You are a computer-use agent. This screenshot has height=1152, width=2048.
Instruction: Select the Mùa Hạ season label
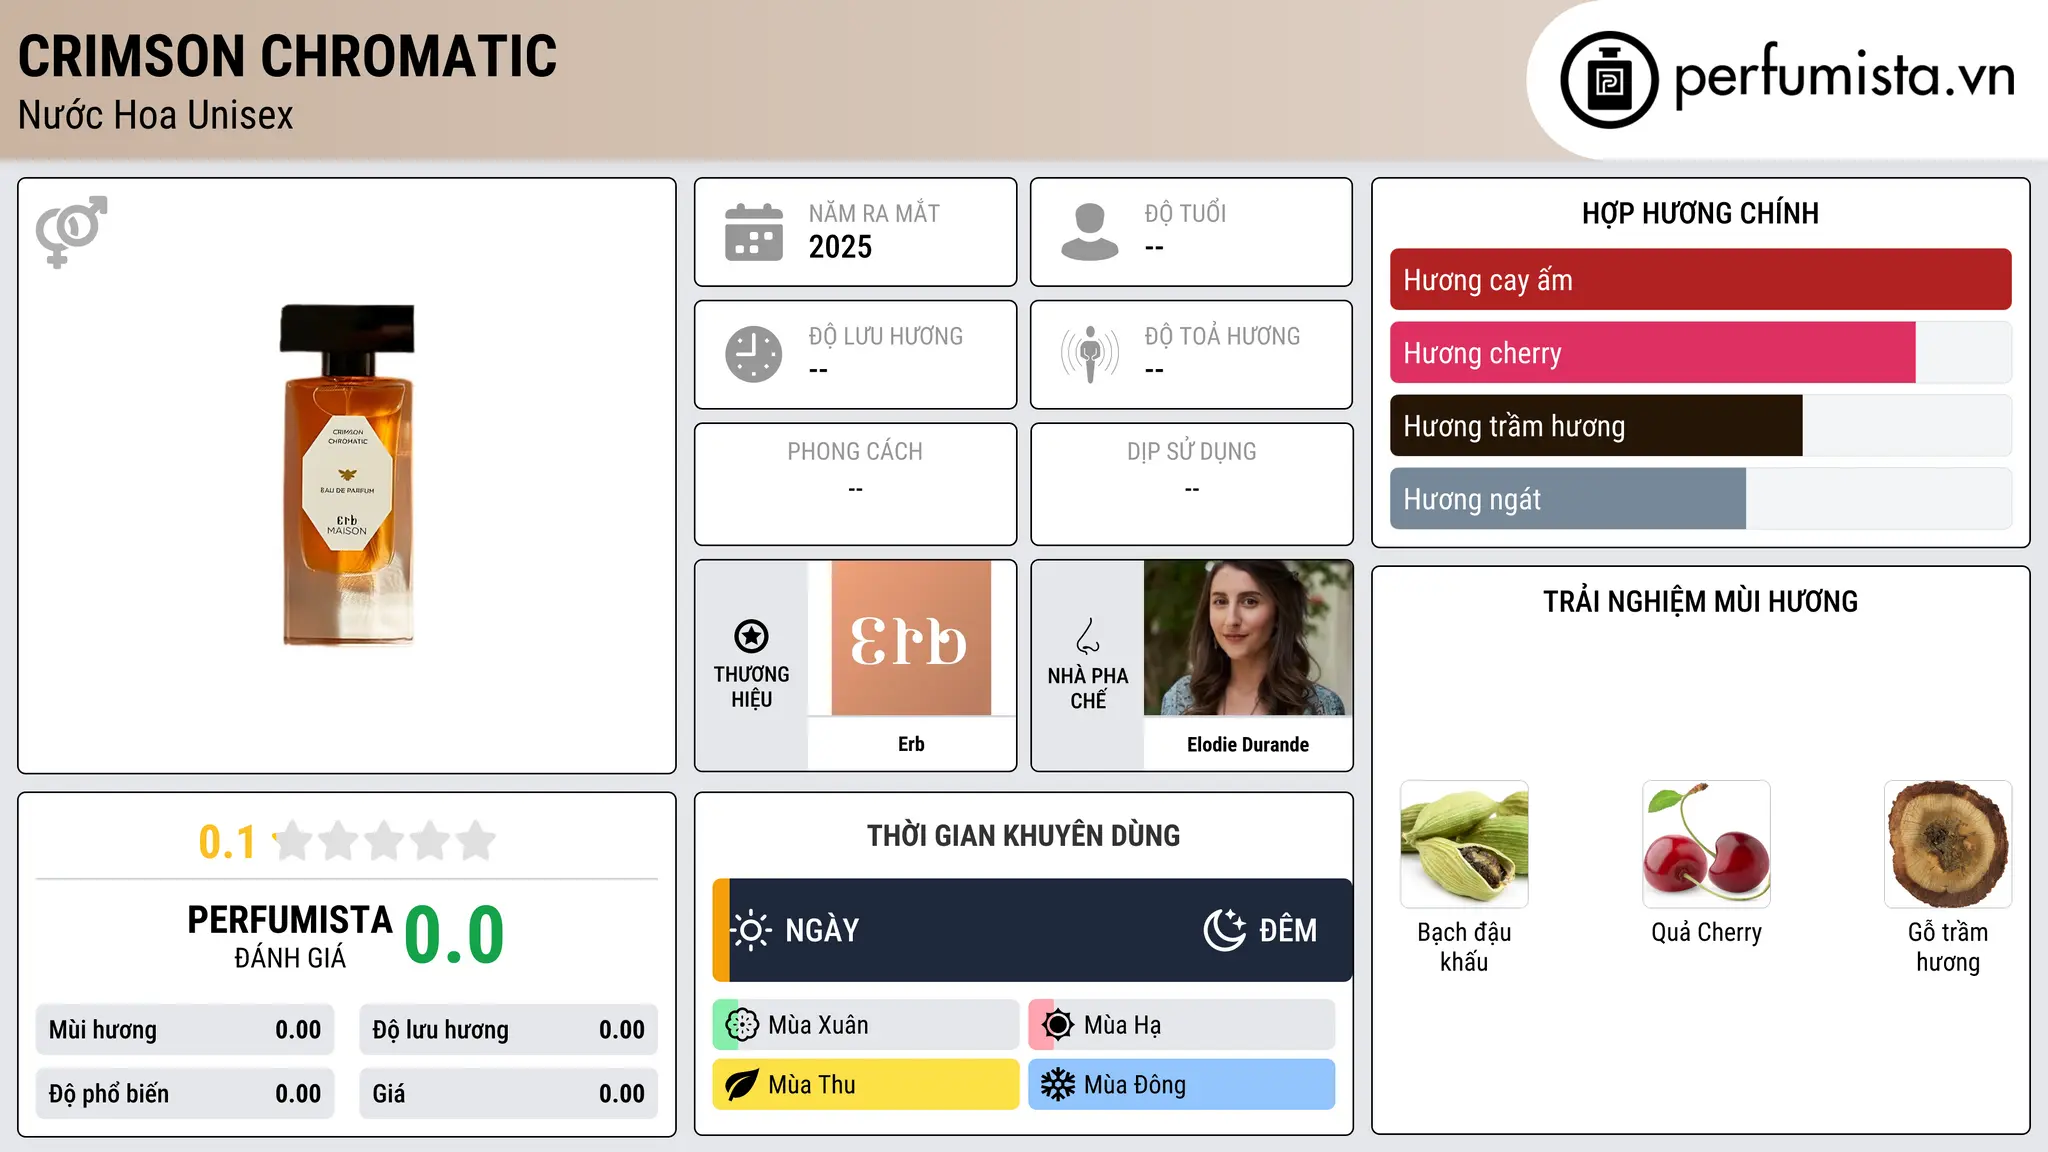[1122, 1025]
